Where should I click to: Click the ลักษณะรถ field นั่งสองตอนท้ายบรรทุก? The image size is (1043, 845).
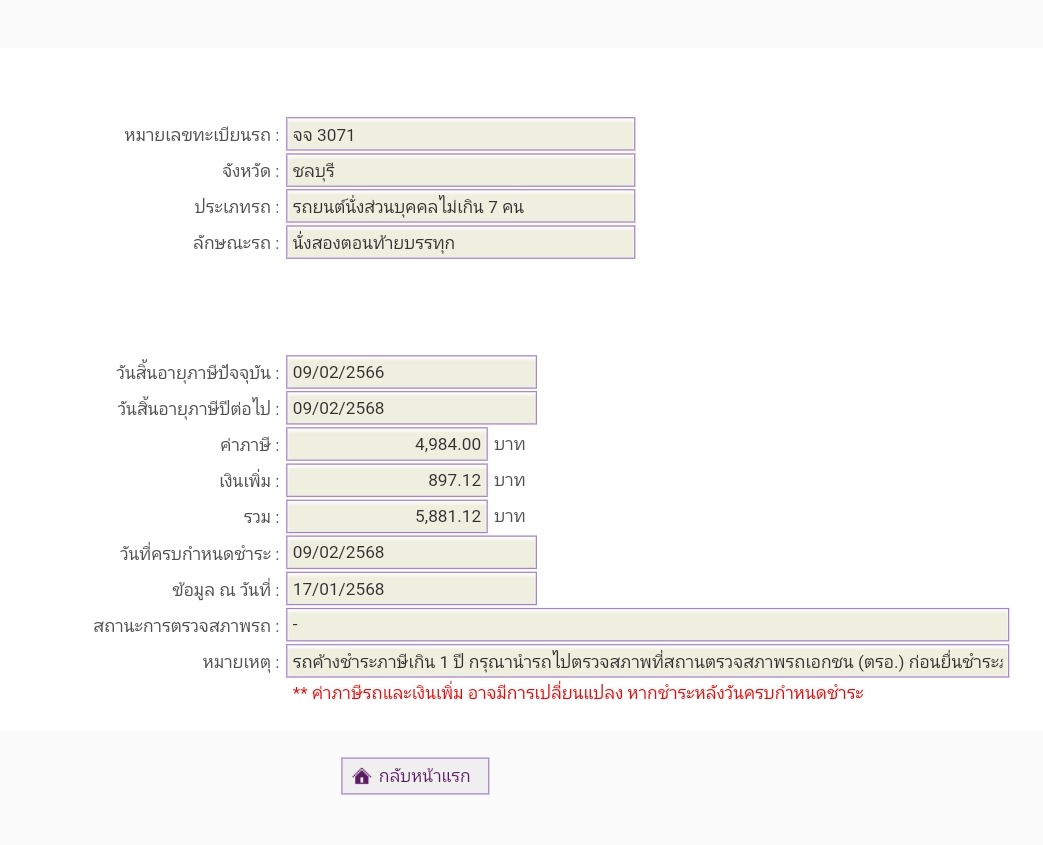460,242
